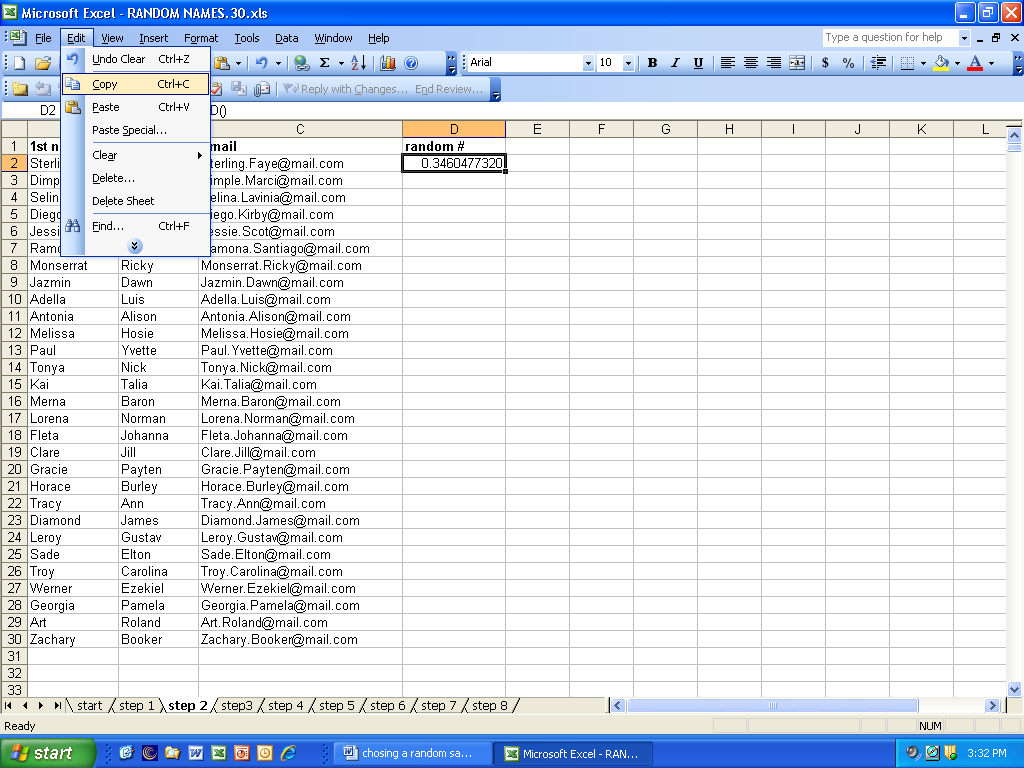Click the Send to Mail Recipient paperclip icon
The image size is (1024, 768).
[x=262, y=89]
